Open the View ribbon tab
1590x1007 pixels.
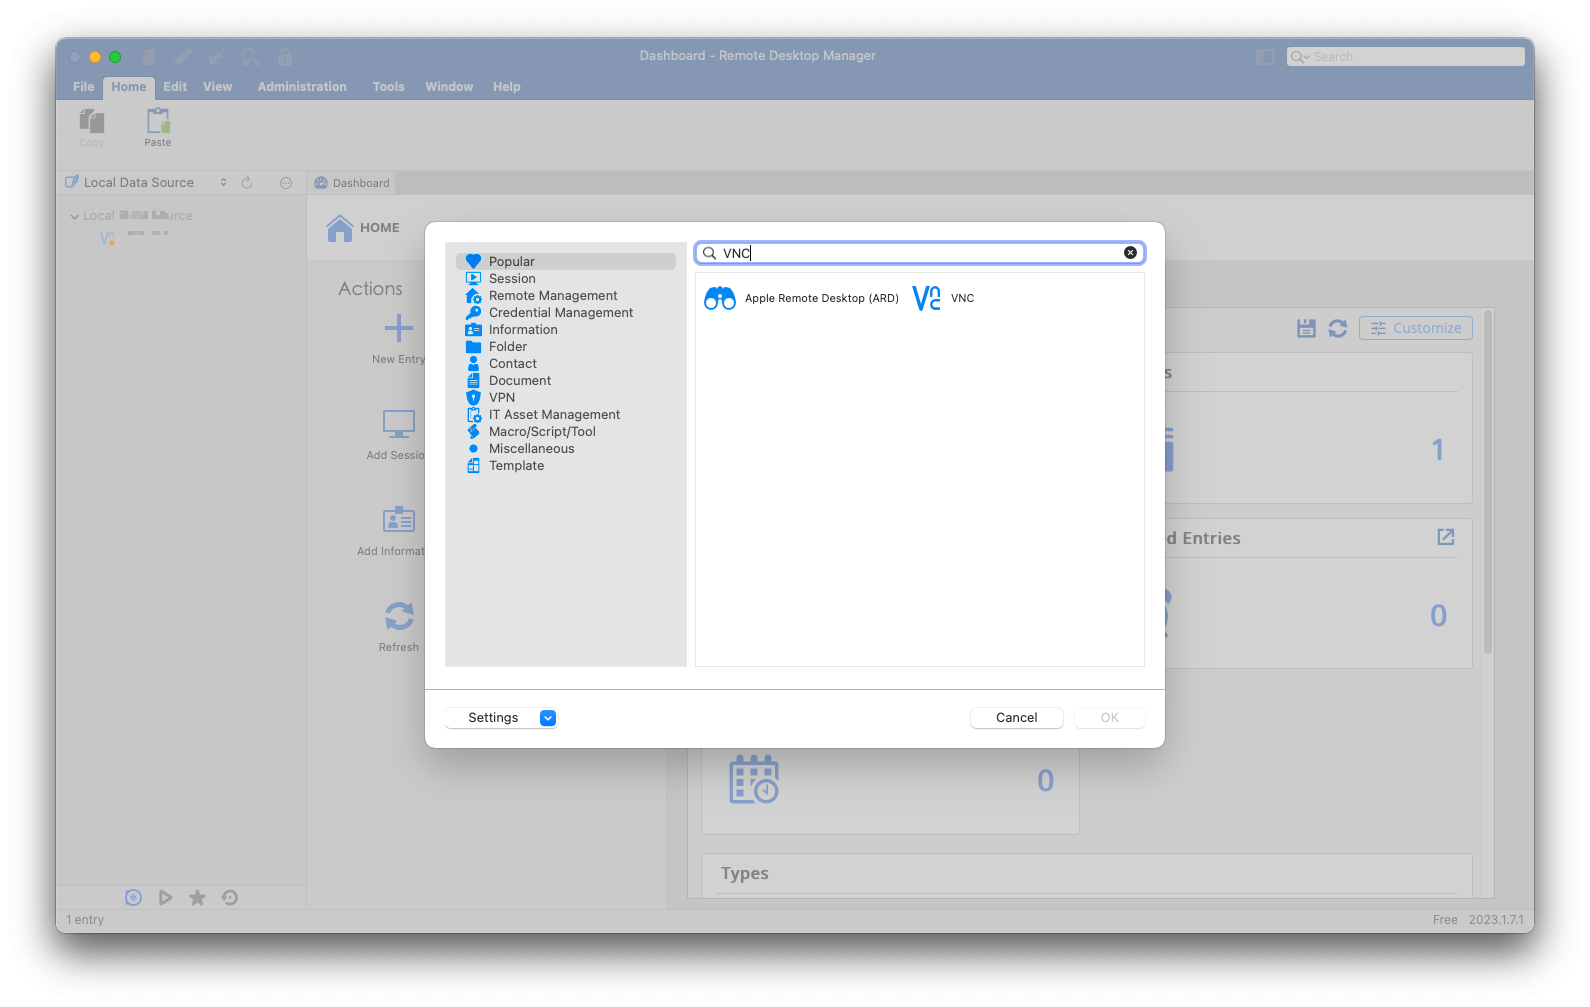(x=218, y=87)
